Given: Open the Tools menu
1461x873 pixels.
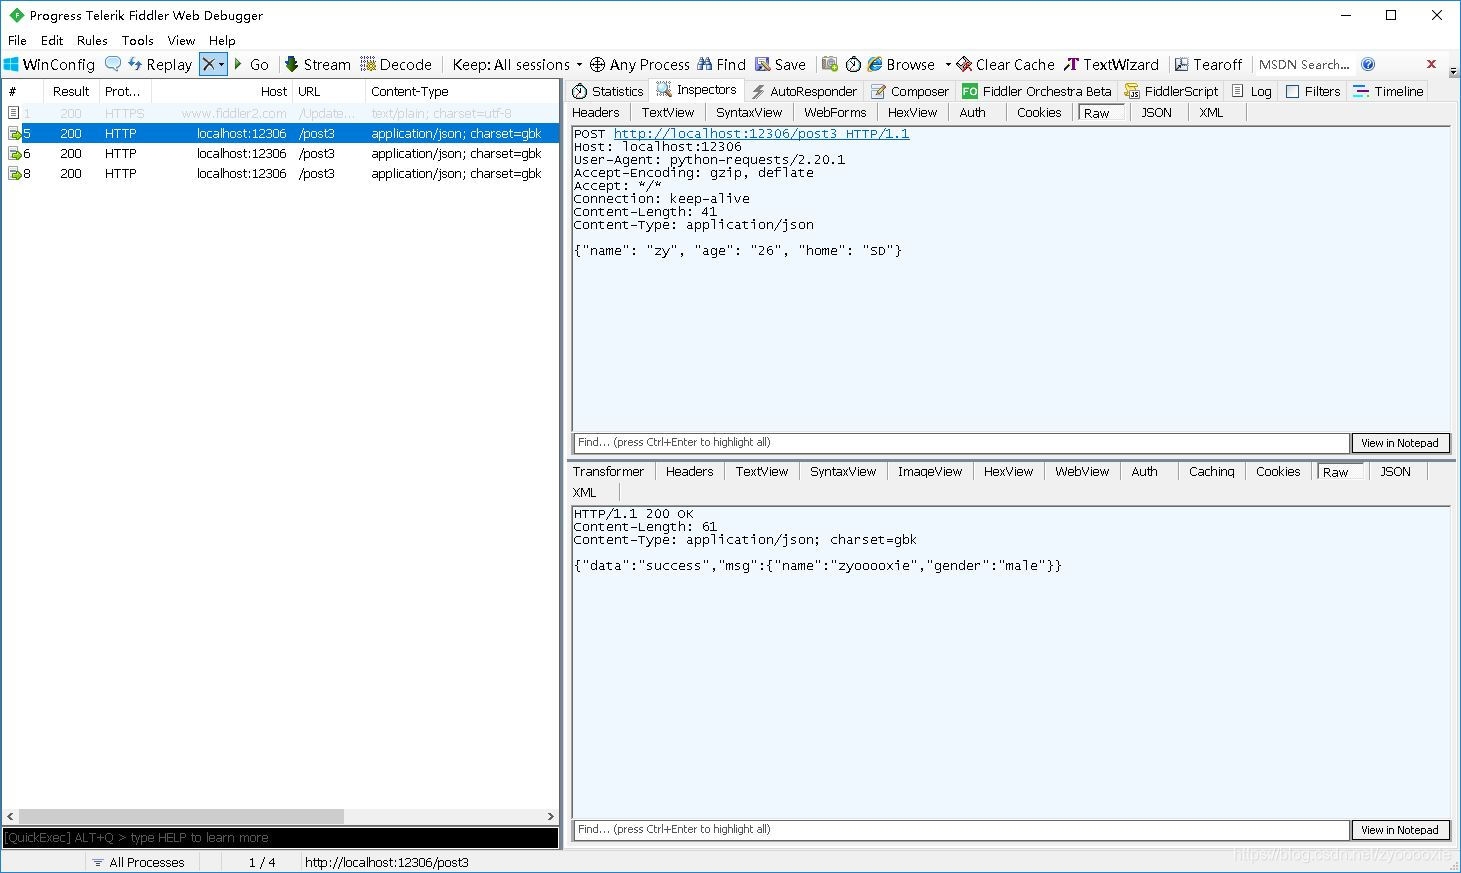Looking at the screenshot, I should pos(137,40).
